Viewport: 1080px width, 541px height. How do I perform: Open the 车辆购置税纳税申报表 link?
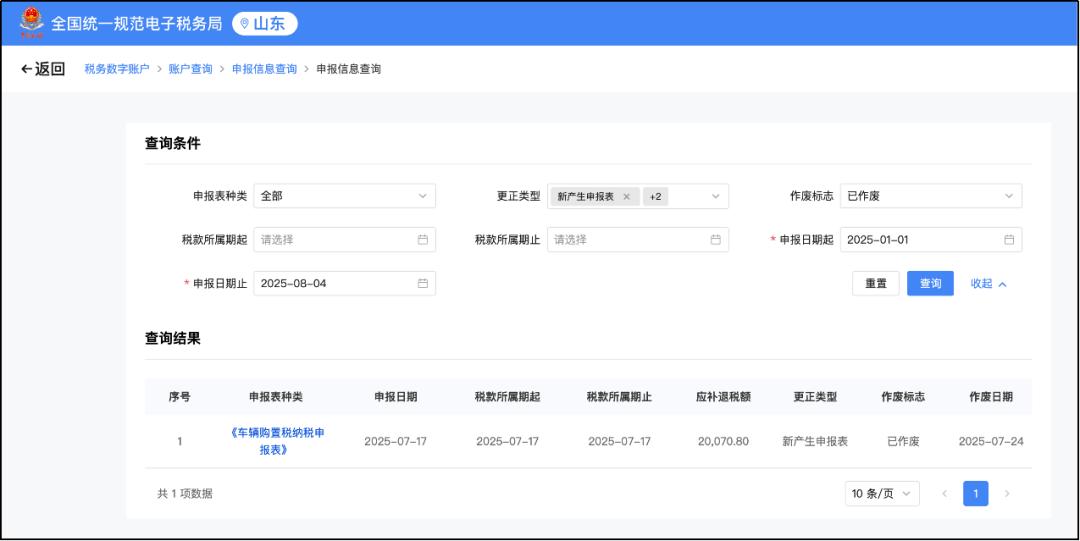point(277,441)
